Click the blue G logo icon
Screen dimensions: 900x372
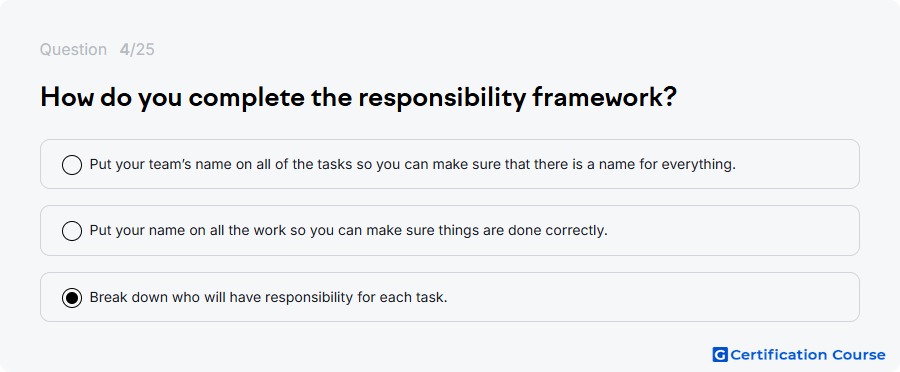720,355
